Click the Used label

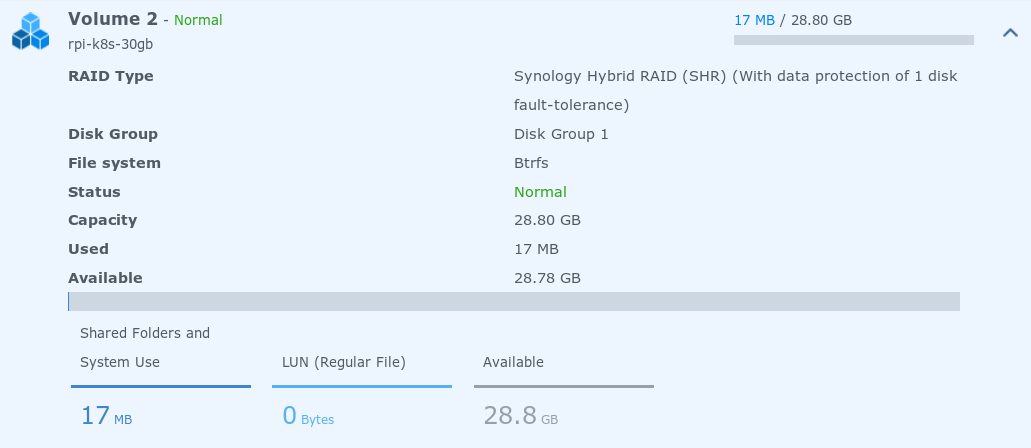coord(88,249)
